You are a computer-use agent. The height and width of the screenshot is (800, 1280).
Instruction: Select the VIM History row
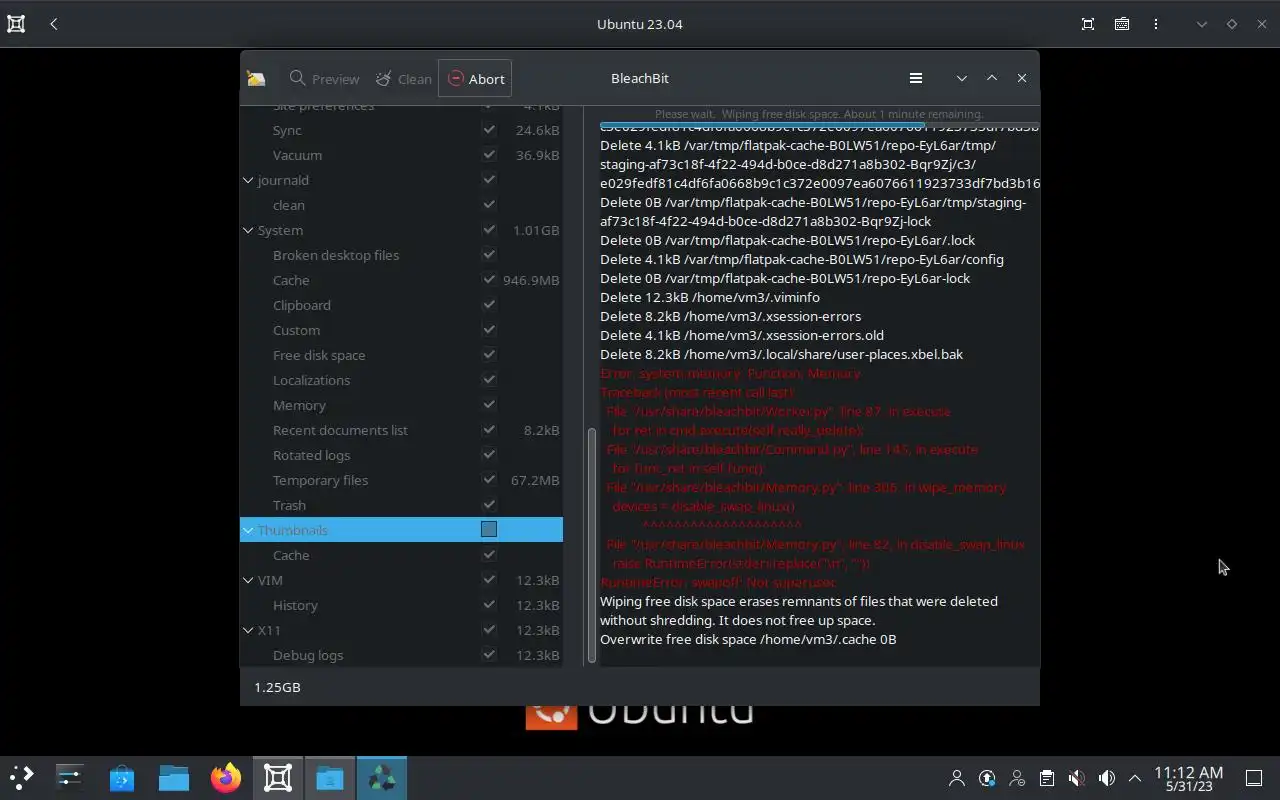[401, 605]
